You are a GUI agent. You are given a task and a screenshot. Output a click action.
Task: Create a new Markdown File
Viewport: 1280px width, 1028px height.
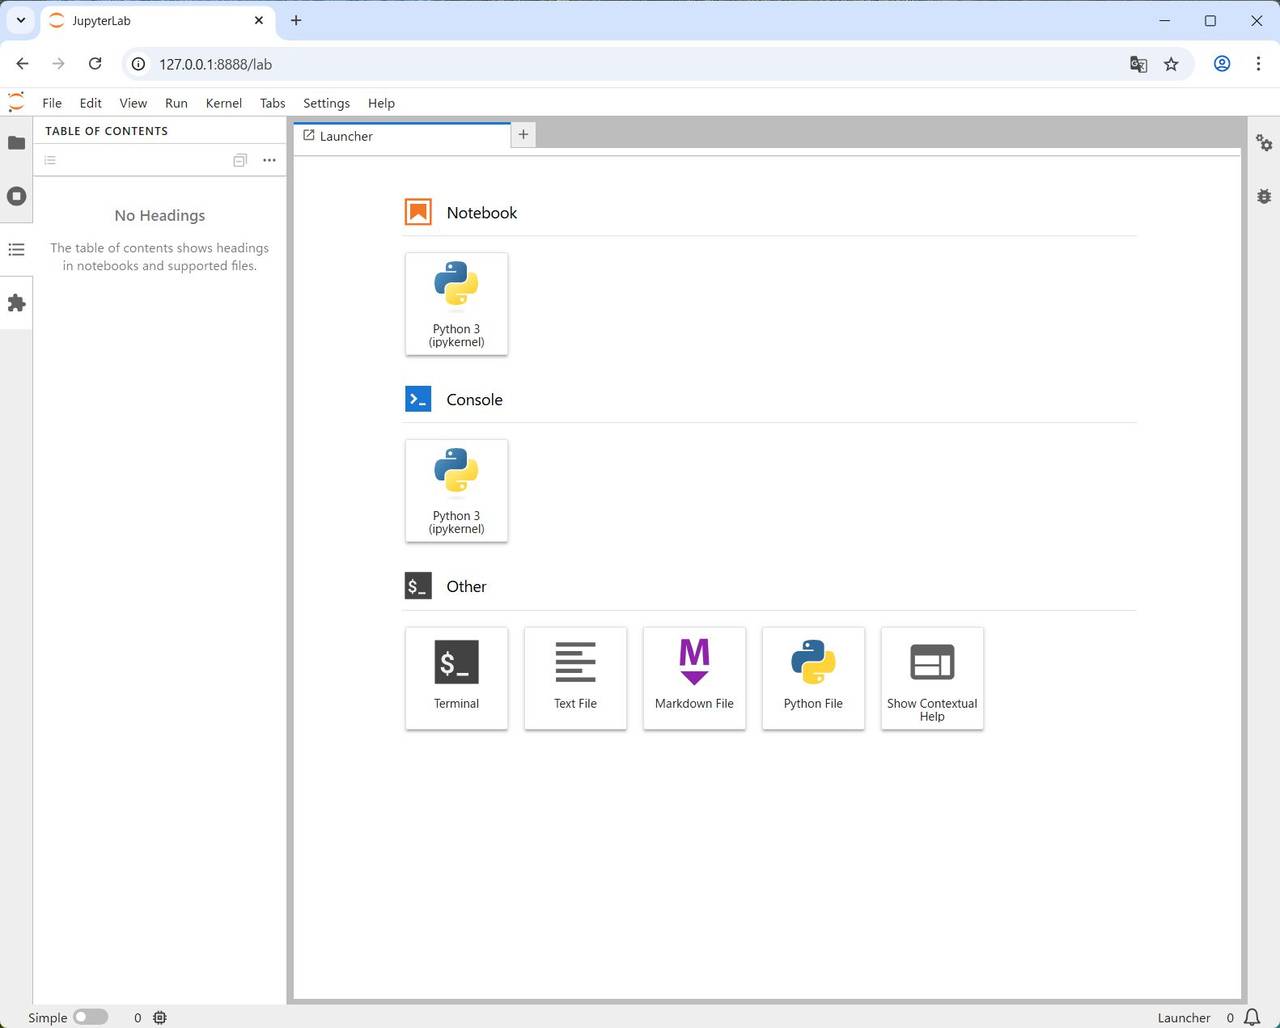[x=694, y=678]
